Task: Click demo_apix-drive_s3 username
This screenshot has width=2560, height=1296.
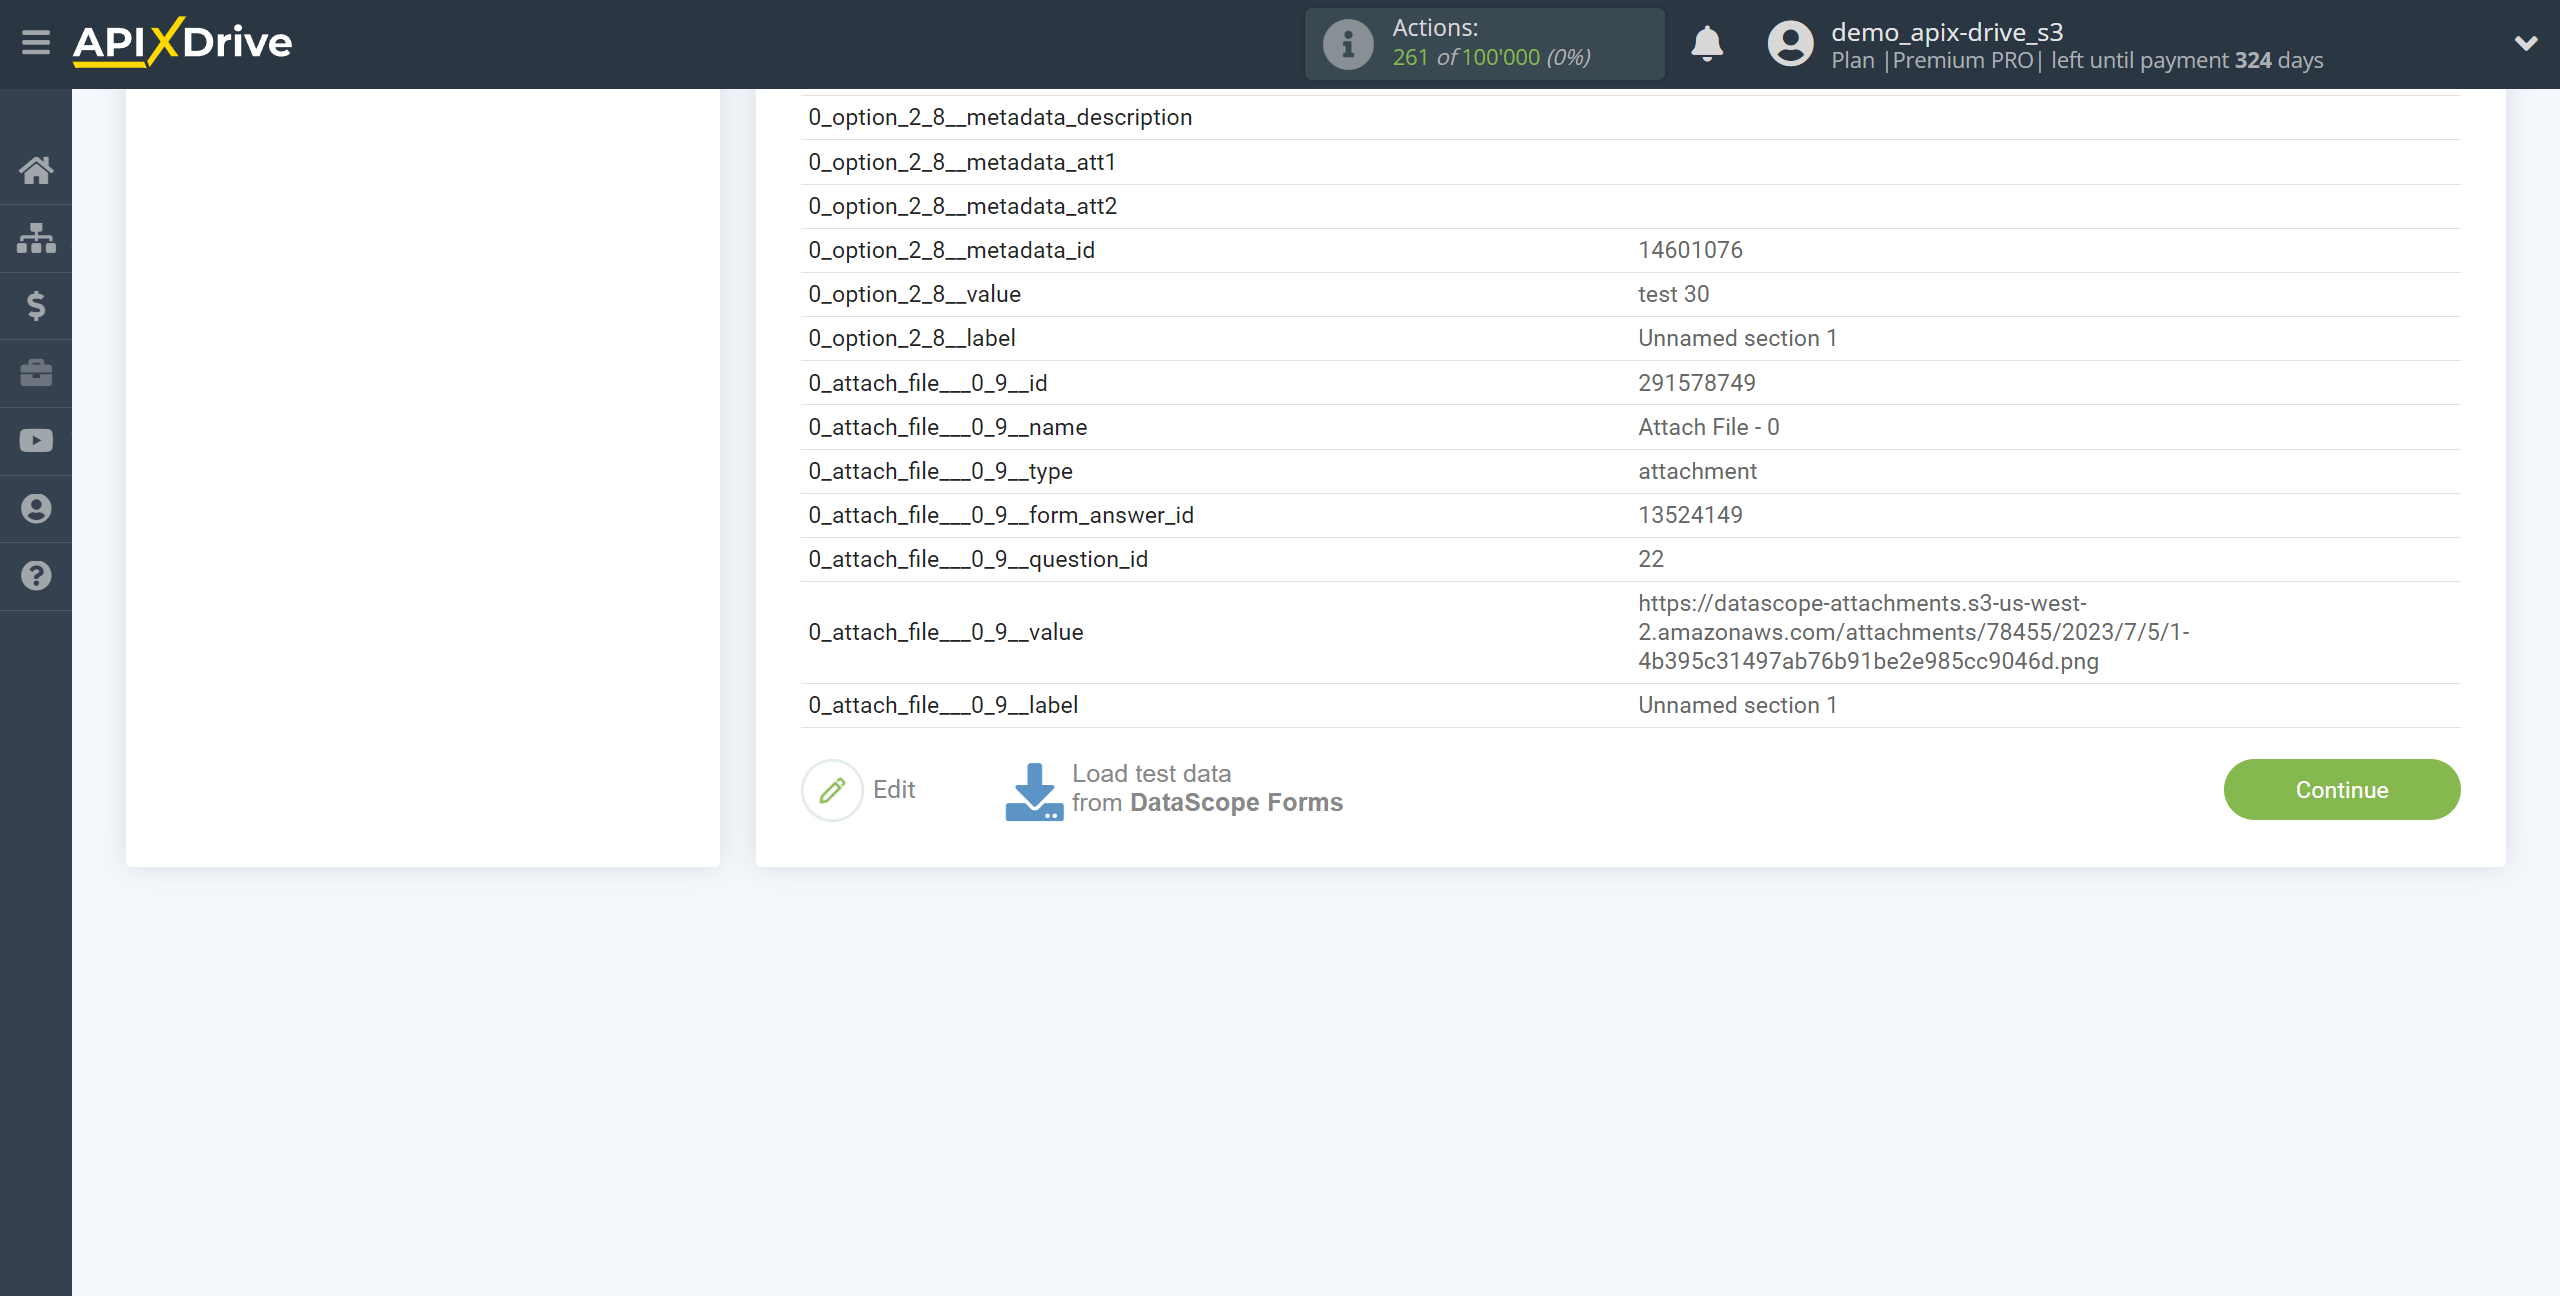Action: [1947, 32]
